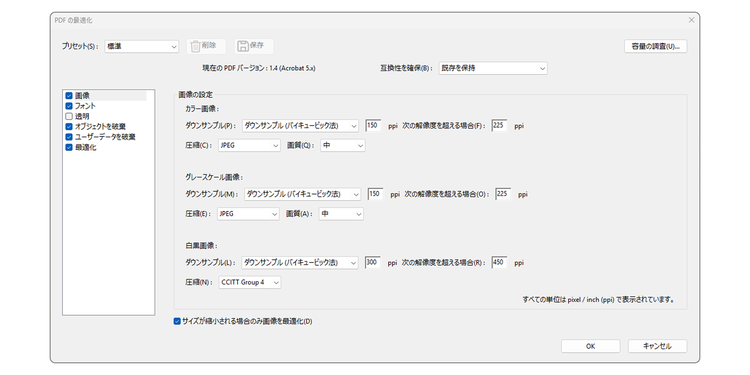Open the カラー画像 圧縮(C) JPEG dropdown
Image resolution: width=750 pixels, height=375 pixels.
pyautogui.click(x=249, y=145)
